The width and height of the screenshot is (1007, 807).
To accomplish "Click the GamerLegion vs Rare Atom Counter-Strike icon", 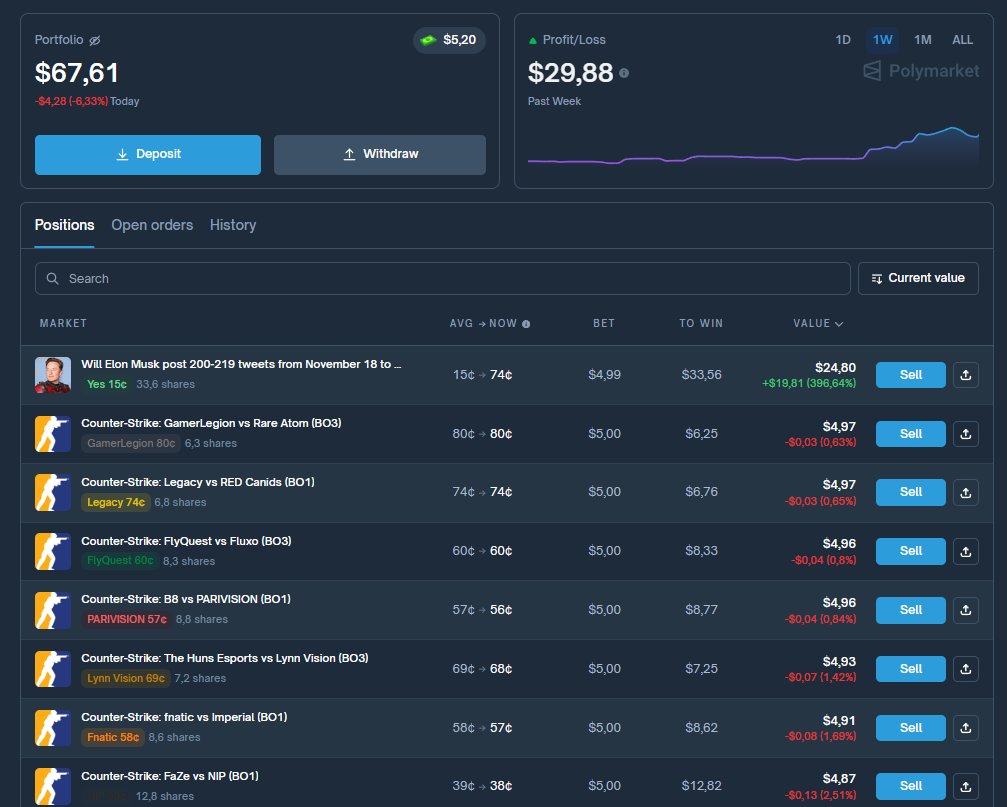I will (53, 434).
